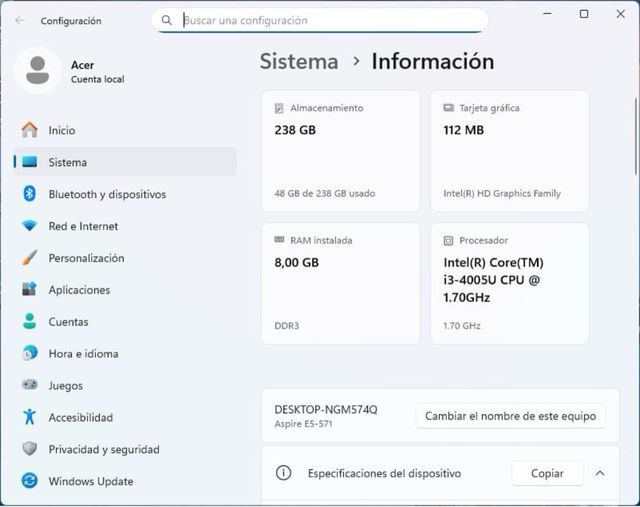Click the Almacenamiento disk icon
Screen dimensions: 640x507
coord(279,108)
